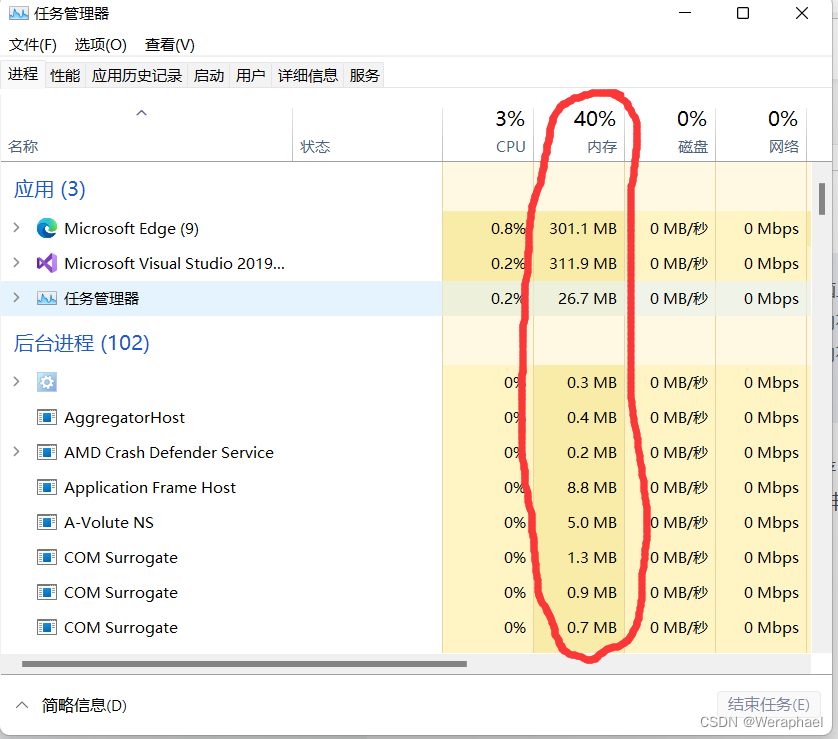Sort processes by the 内存 column header
838x739 pixels.
click(x=579, y=133)
